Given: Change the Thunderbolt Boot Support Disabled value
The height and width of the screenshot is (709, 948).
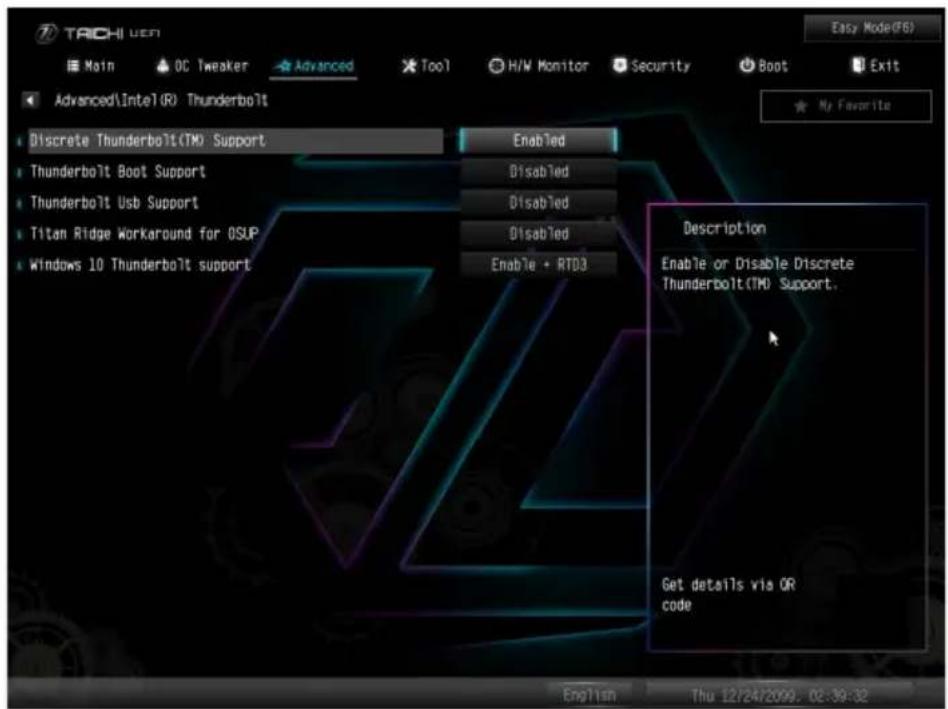Looking at the screenshot, I should (539, 172).
